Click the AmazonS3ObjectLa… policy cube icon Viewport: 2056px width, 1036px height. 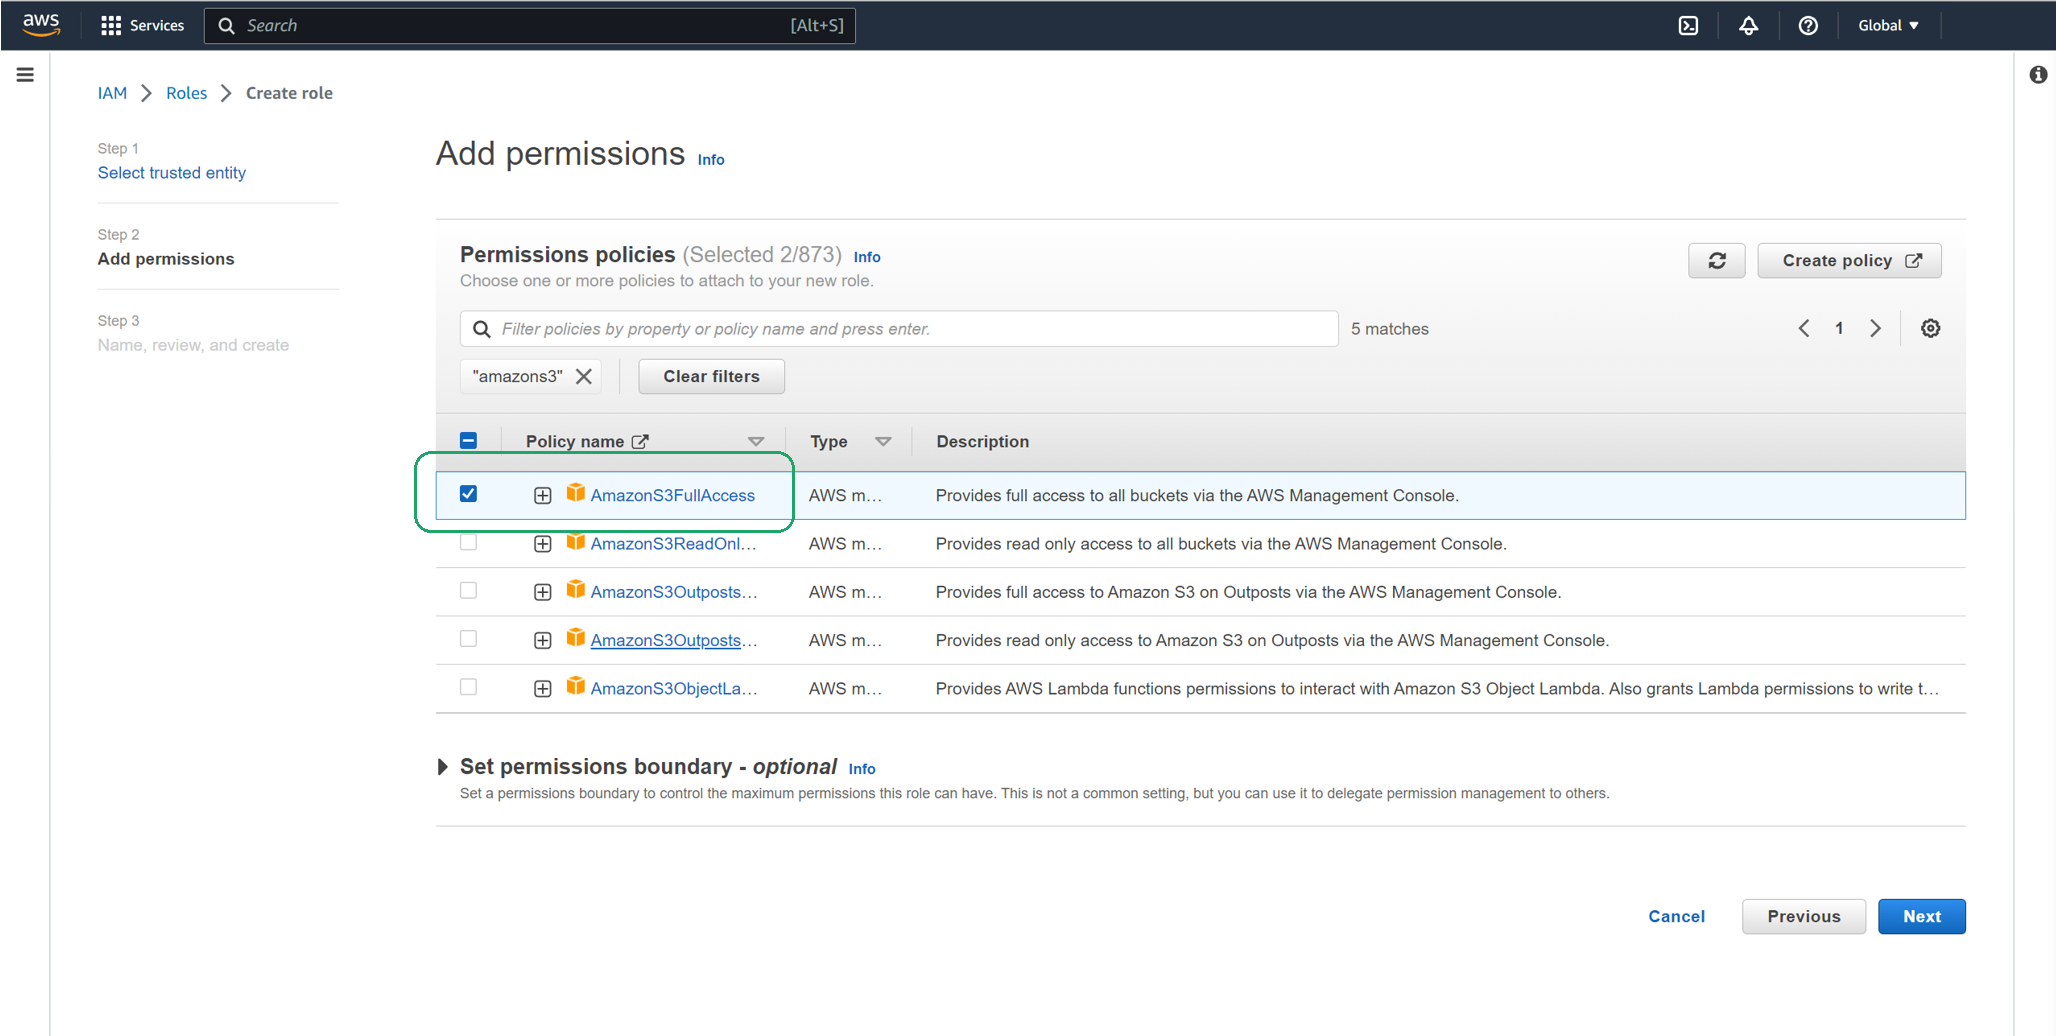575,686
